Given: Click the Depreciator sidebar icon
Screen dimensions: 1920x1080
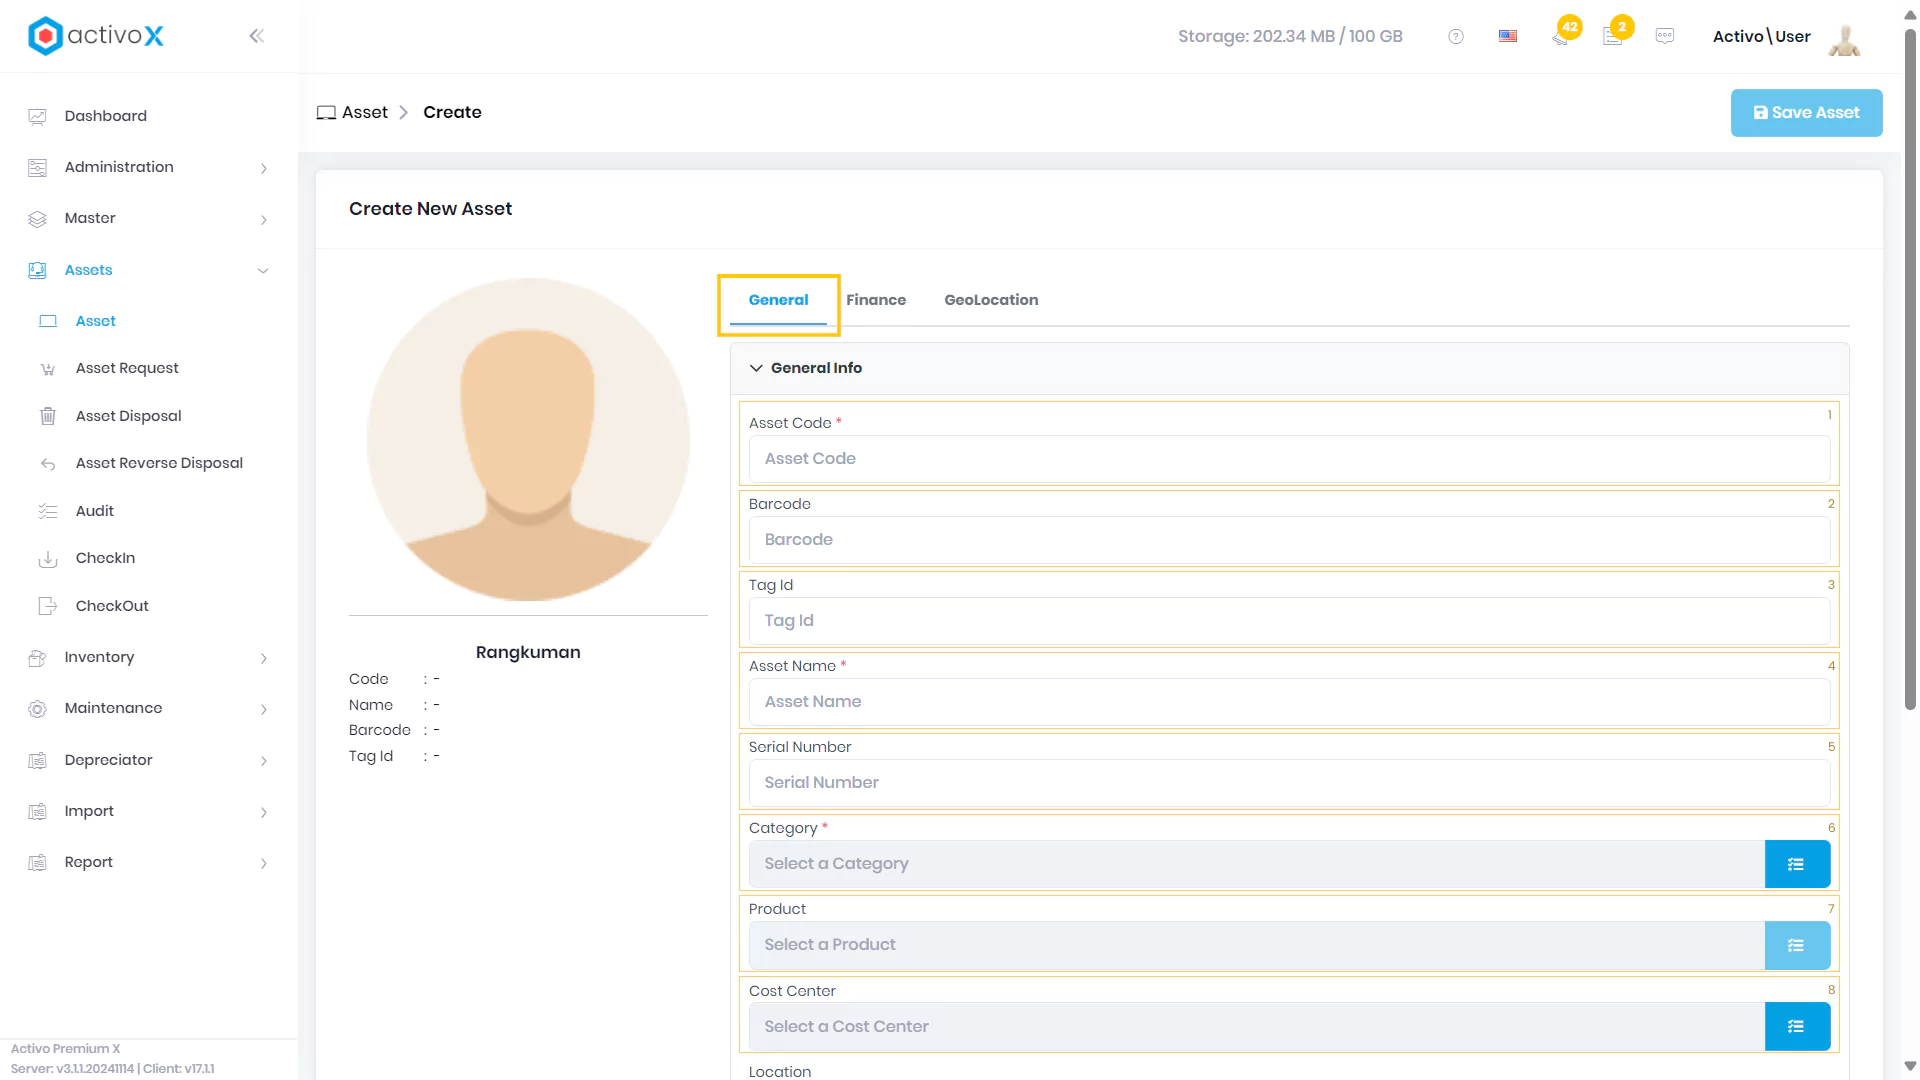Looking at the screenshot, I should [x=37, y=761].
